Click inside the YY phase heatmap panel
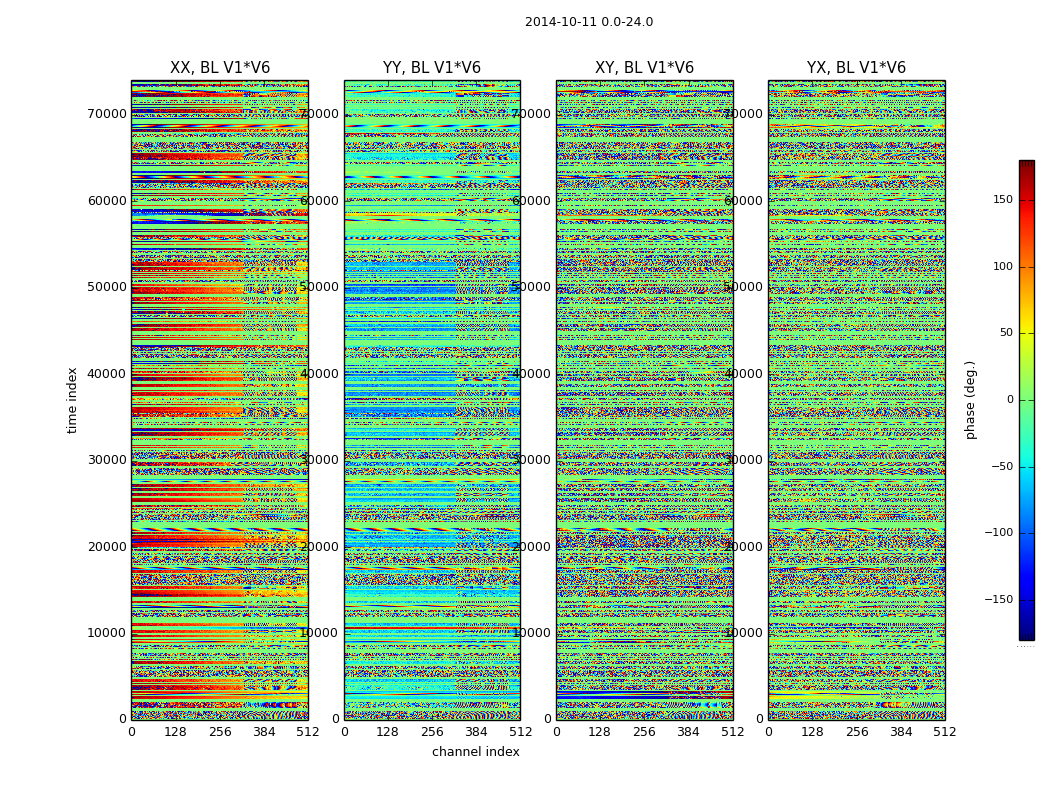1050x800 pixels. pyautogui.click(x=431, y=400)
